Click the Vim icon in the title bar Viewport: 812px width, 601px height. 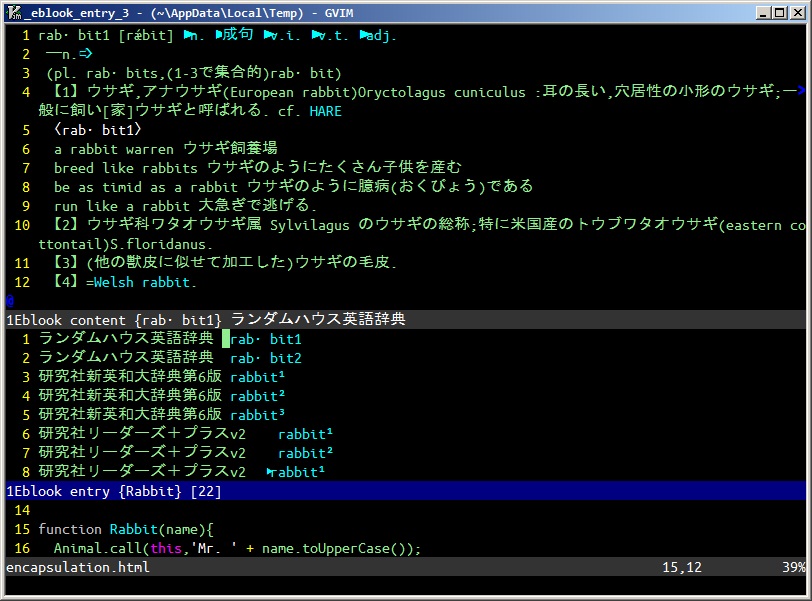(14, 12)
